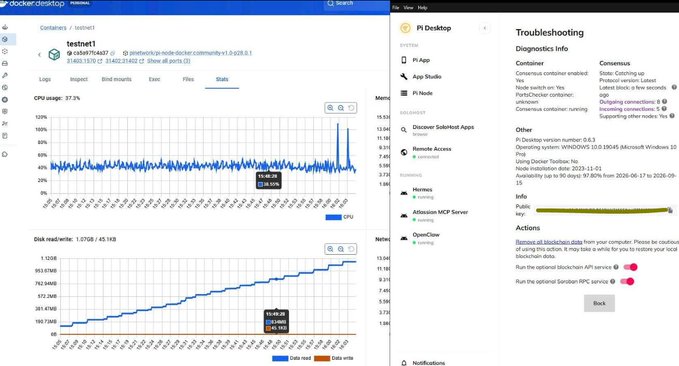Click help icon beside Latest block

(674, 87)
